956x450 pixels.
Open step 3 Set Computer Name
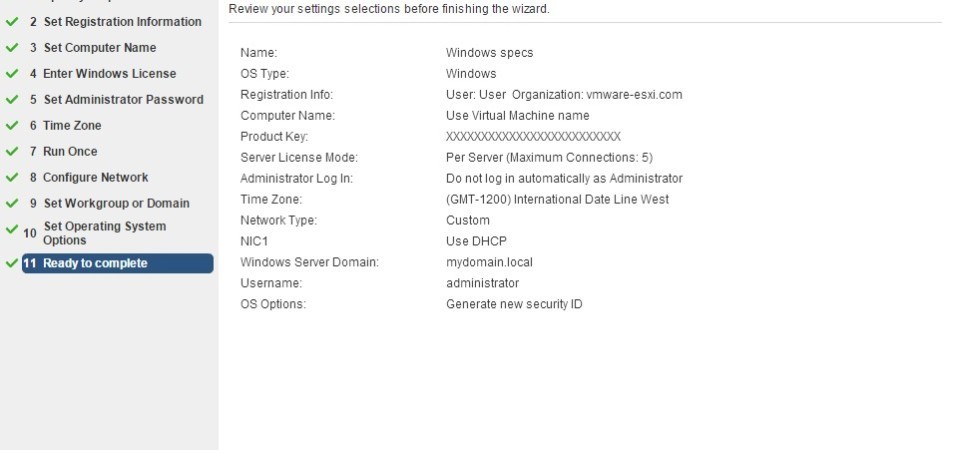tap(93, 48)
